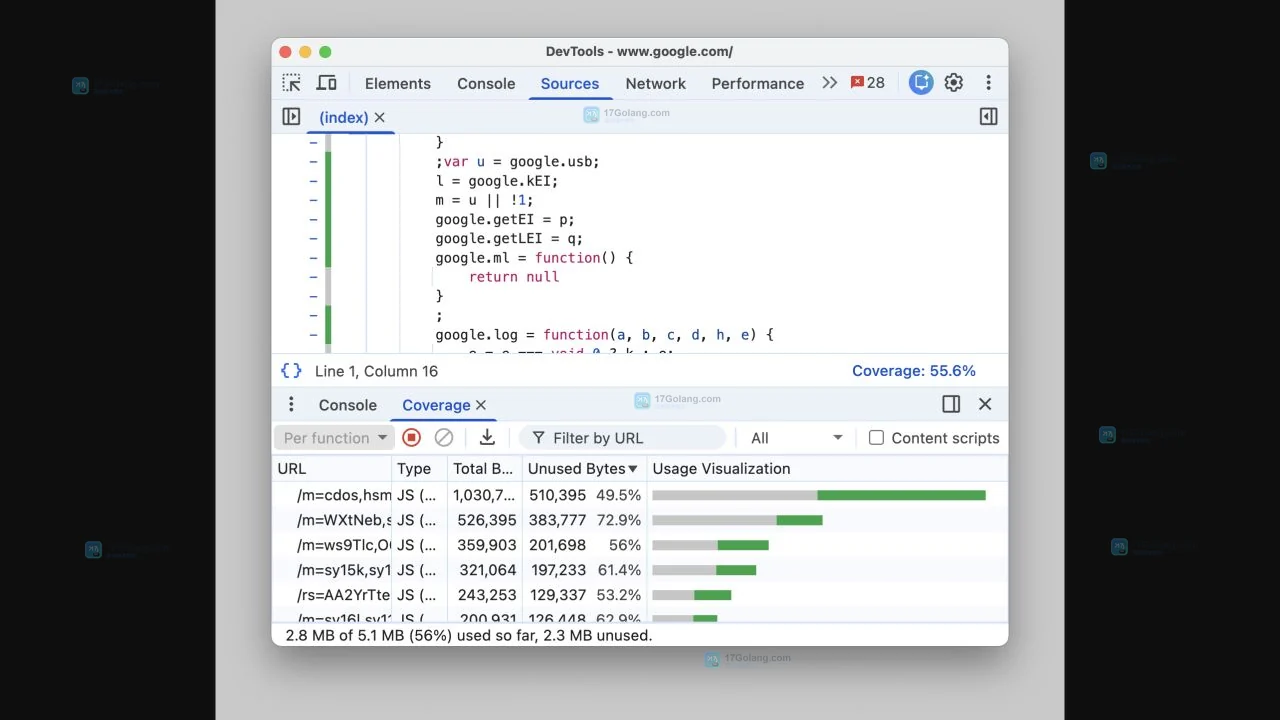The height and width of the screenshot is (720, 1280).
Task: Sort by Total Bytes column header
Action: (x=485, y=468)
